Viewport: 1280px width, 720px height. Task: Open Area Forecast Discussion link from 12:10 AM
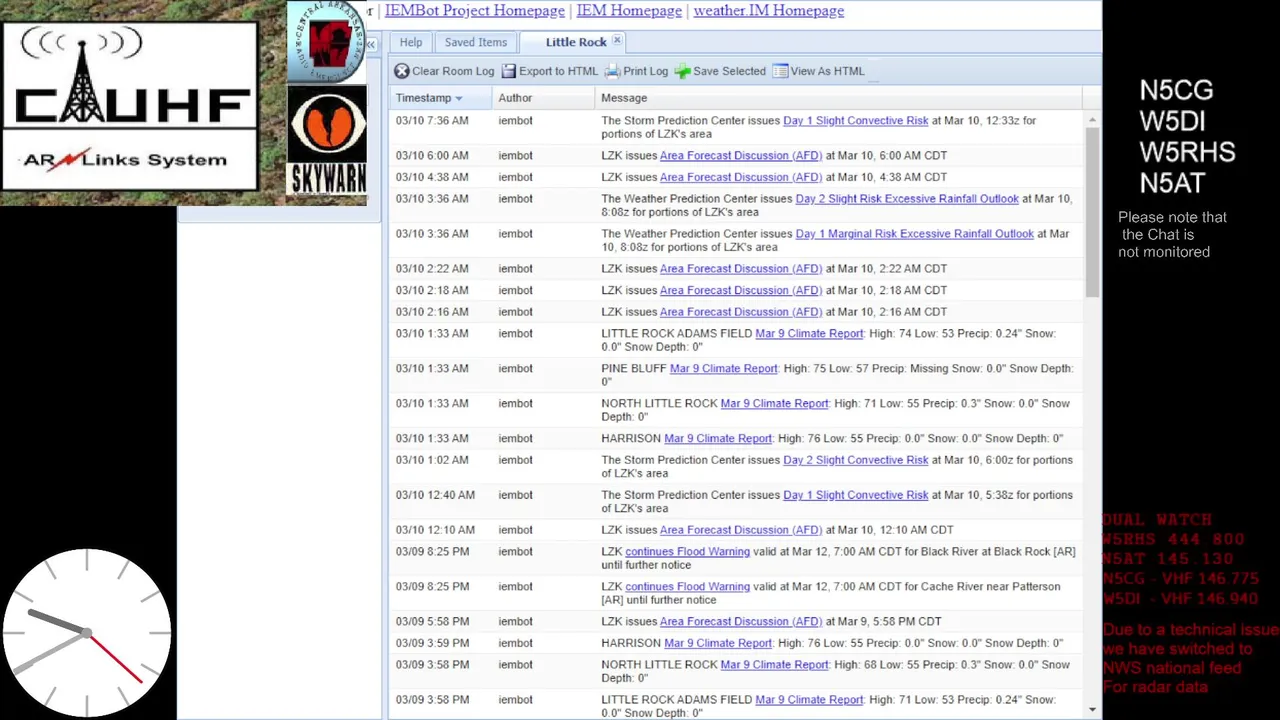click(740, 529)
